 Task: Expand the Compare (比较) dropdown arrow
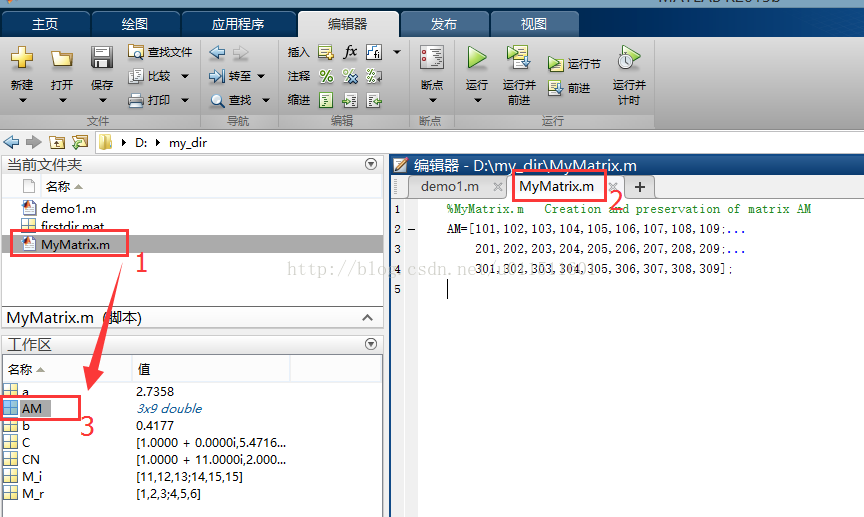click(185, 76)
